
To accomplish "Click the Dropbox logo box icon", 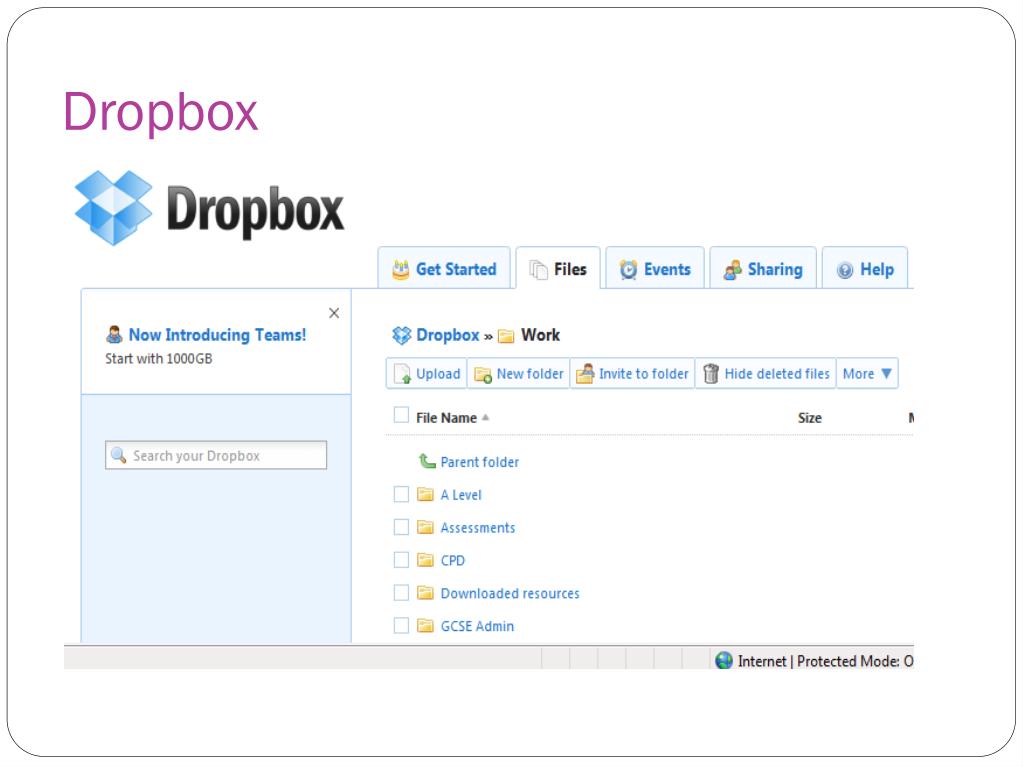I will [114, 207].
